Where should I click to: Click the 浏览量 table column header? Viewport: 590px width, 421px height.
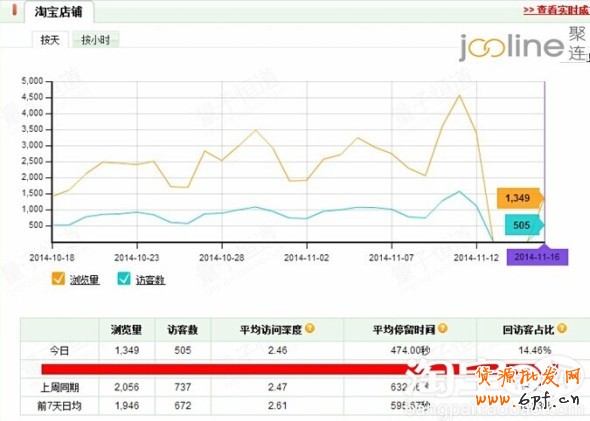pyautogui.click(x=126, y=330)
